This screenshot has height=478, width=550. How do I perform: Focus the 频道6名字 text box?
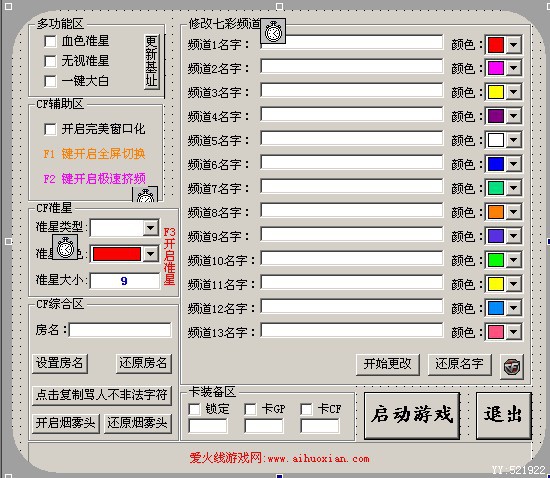pos(352,162)
